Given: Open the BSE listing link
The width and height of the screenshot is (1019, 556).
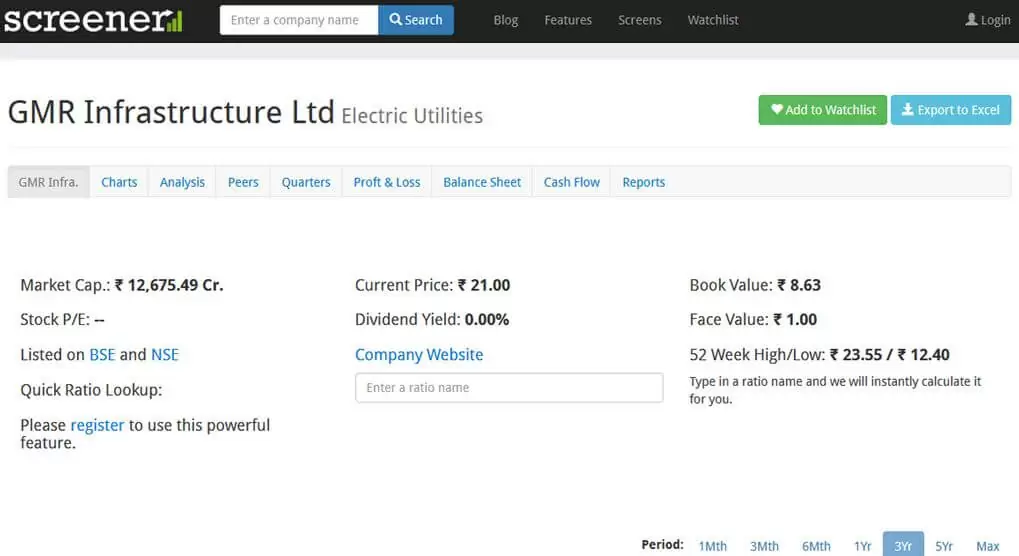Looking at the screenshot, I should 102,355.
